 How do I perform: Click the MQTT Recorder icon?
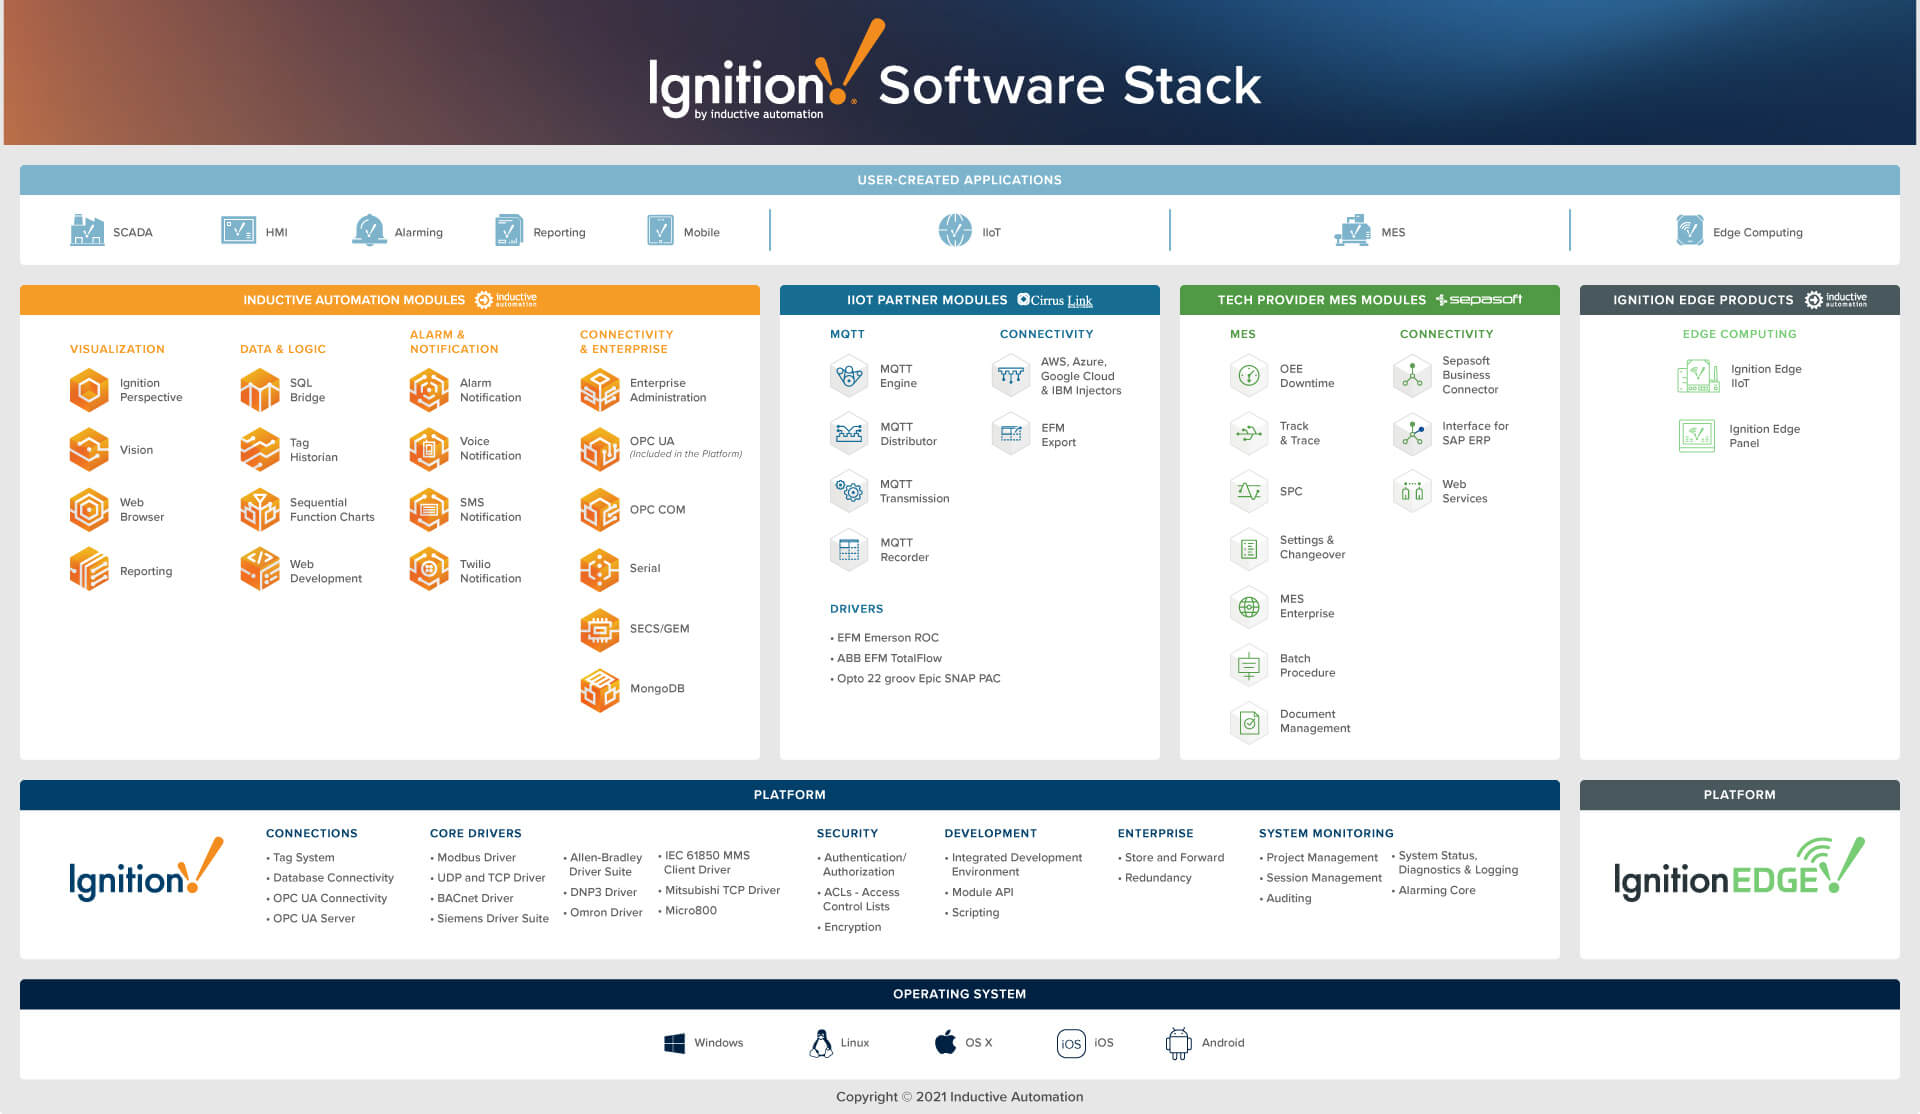849,549
